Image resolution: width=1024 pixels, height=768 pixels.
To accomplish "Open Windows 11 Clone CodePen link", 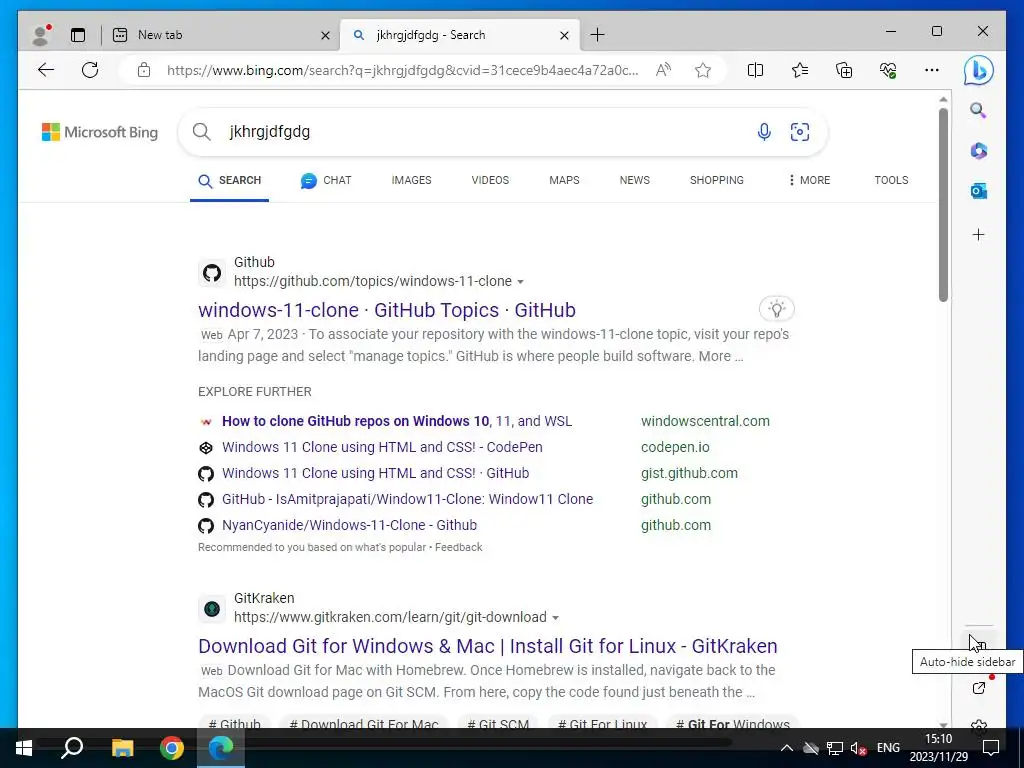I will (382, 447).
